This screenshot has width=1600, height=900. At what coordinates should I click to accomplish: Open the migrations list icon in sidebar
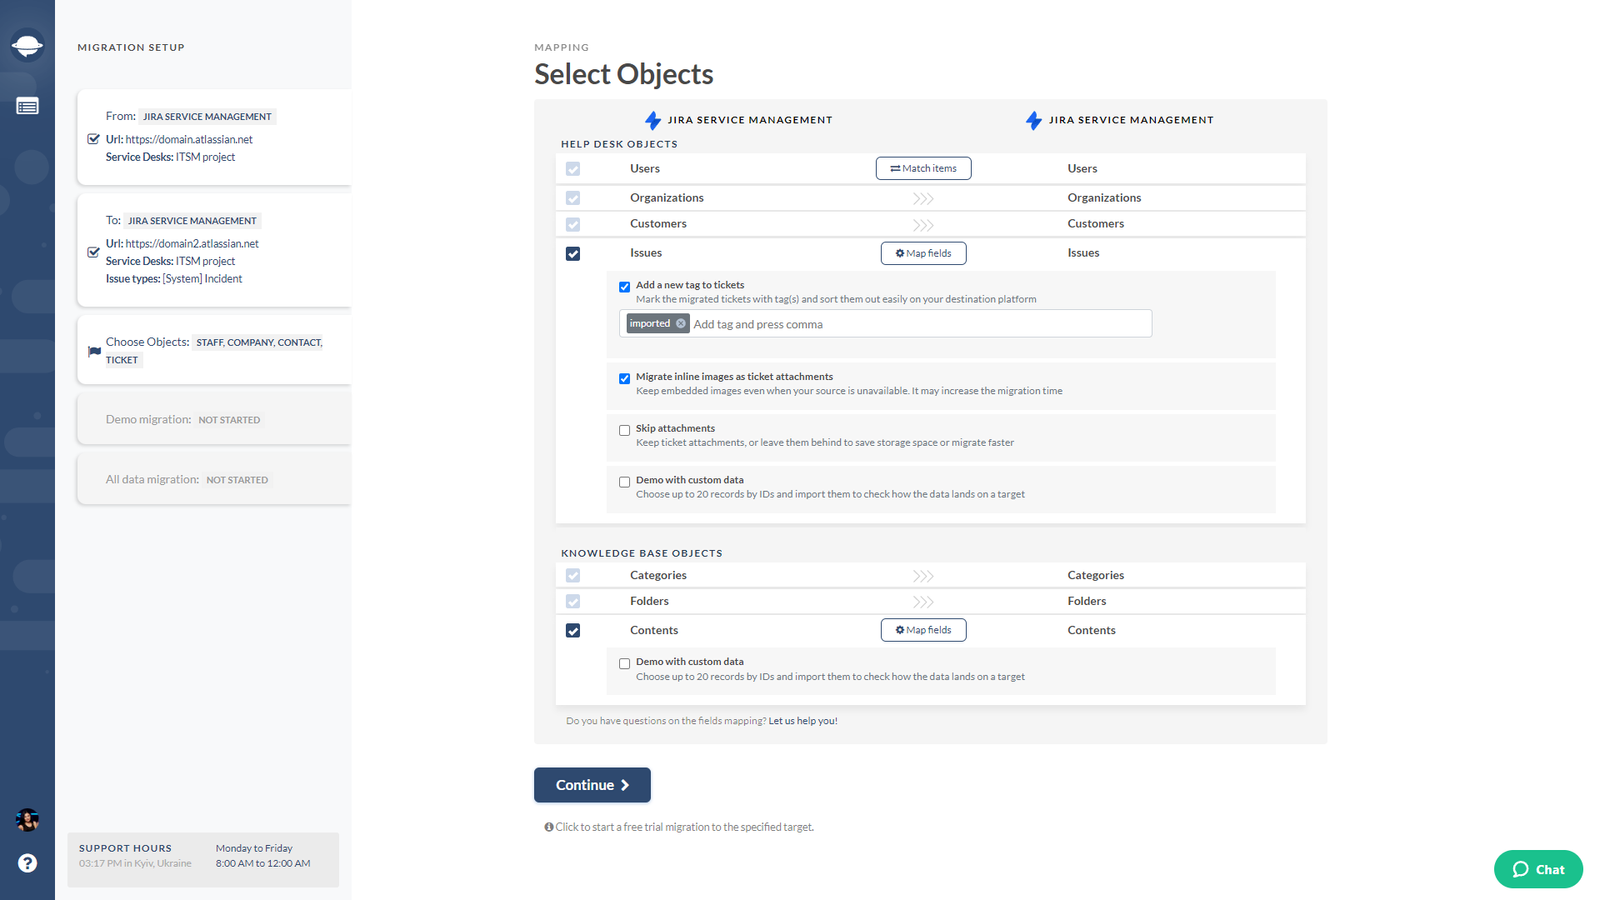click(27, 106)
